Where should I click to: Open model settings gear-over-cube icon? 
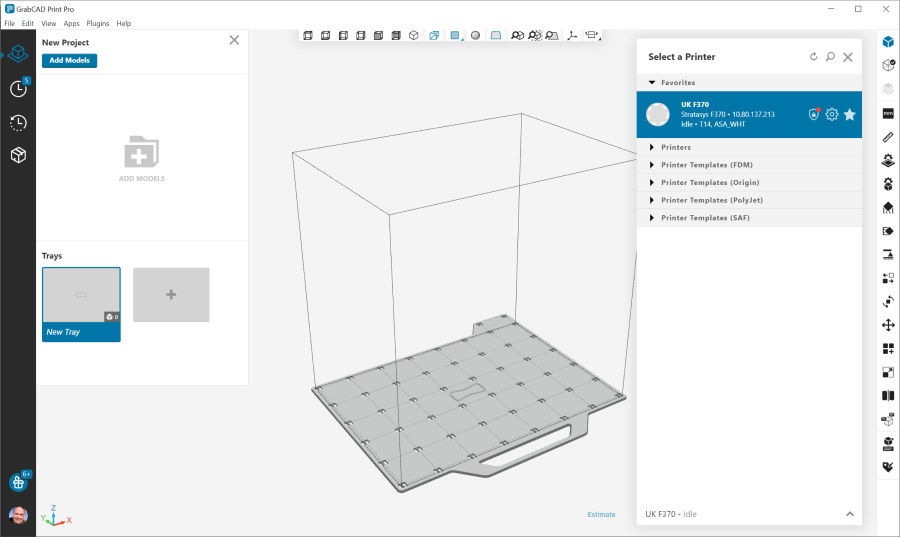[888, 184]
